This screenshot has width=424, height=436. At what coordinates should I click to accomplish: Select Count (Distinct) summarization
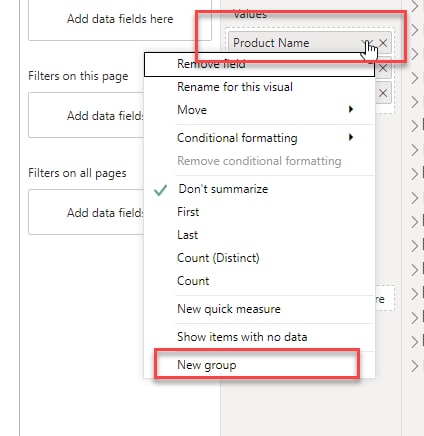[x=259, y=258]
